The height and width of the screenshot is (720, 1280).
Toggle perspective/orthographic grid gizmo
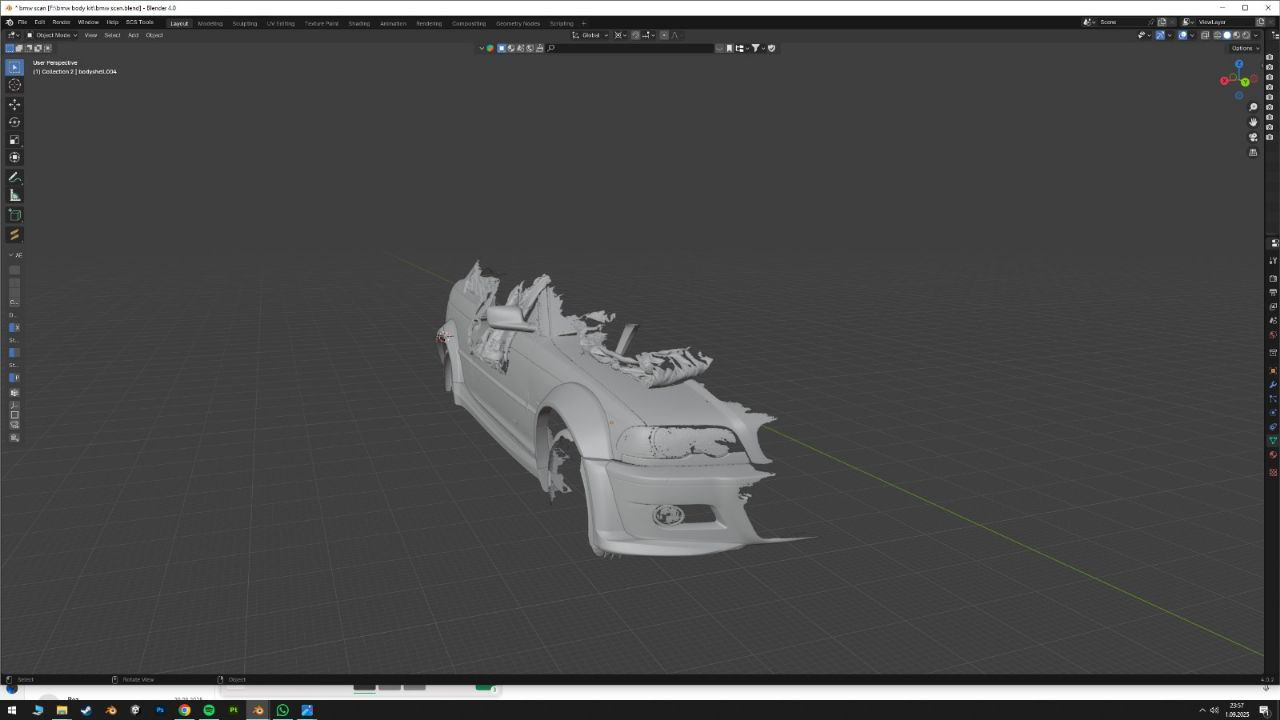1253,152
